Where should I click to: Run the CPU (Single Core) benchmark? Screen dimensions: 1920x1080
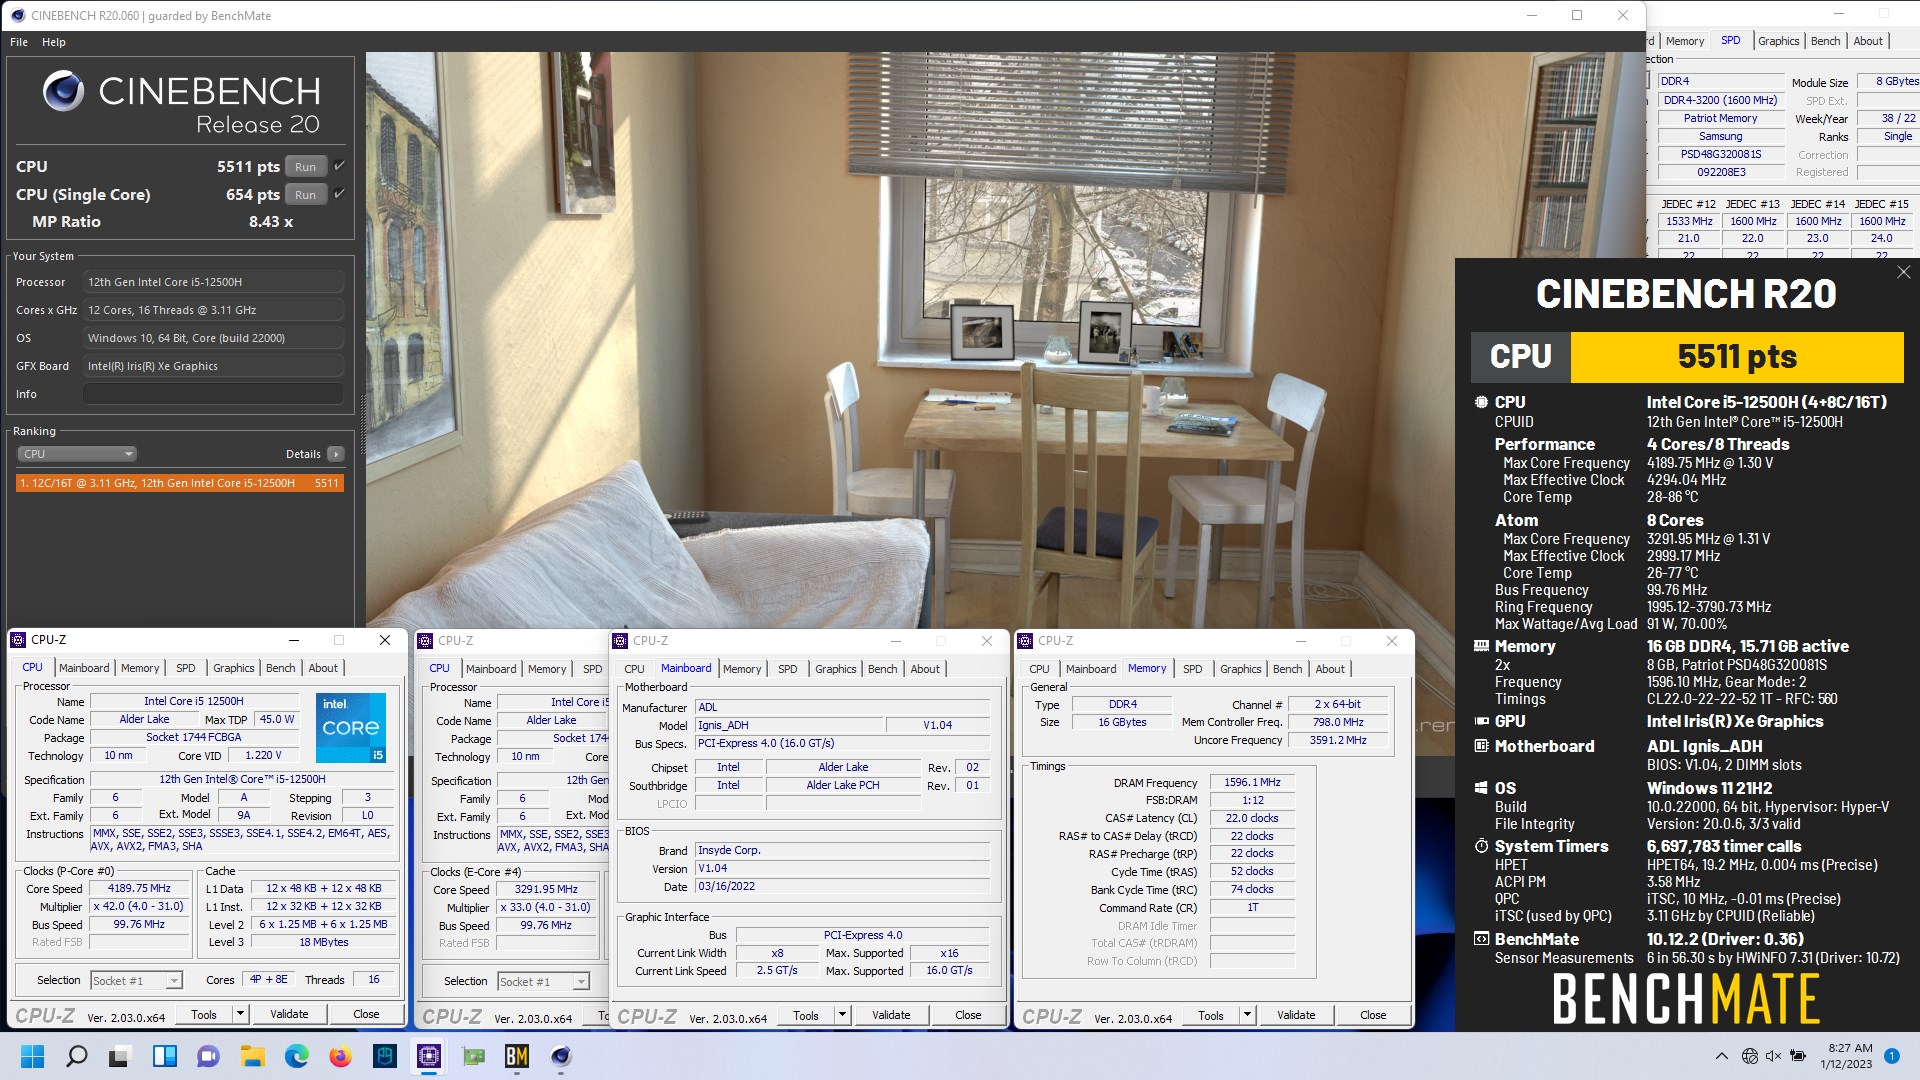point(305,195)
